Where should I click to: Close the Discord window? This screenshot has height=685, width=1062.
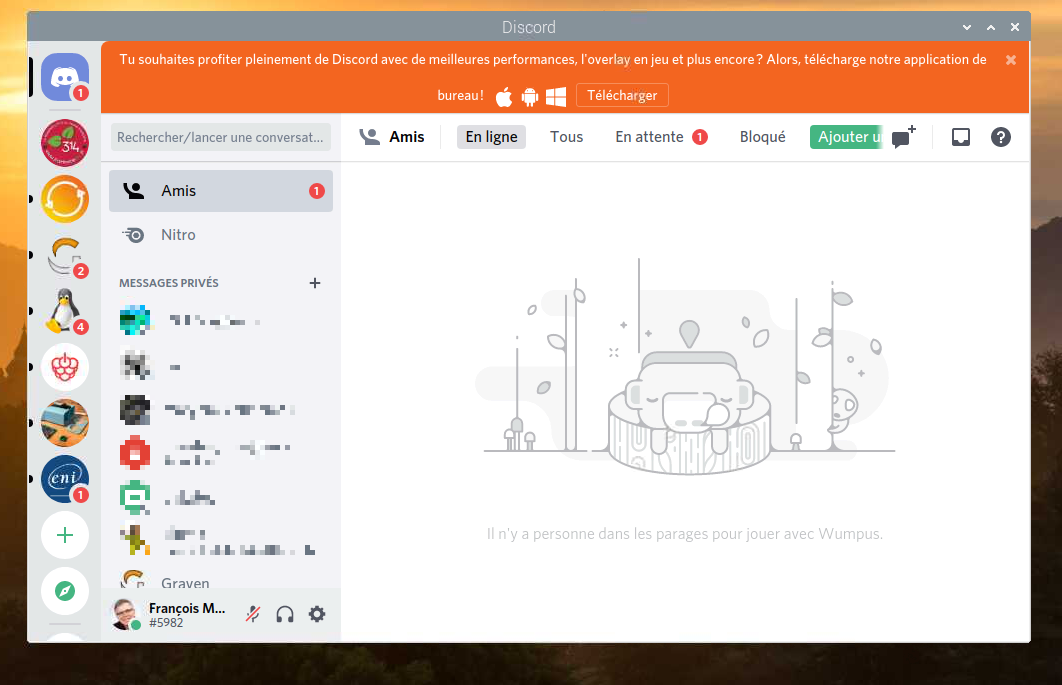[1015, 27]
